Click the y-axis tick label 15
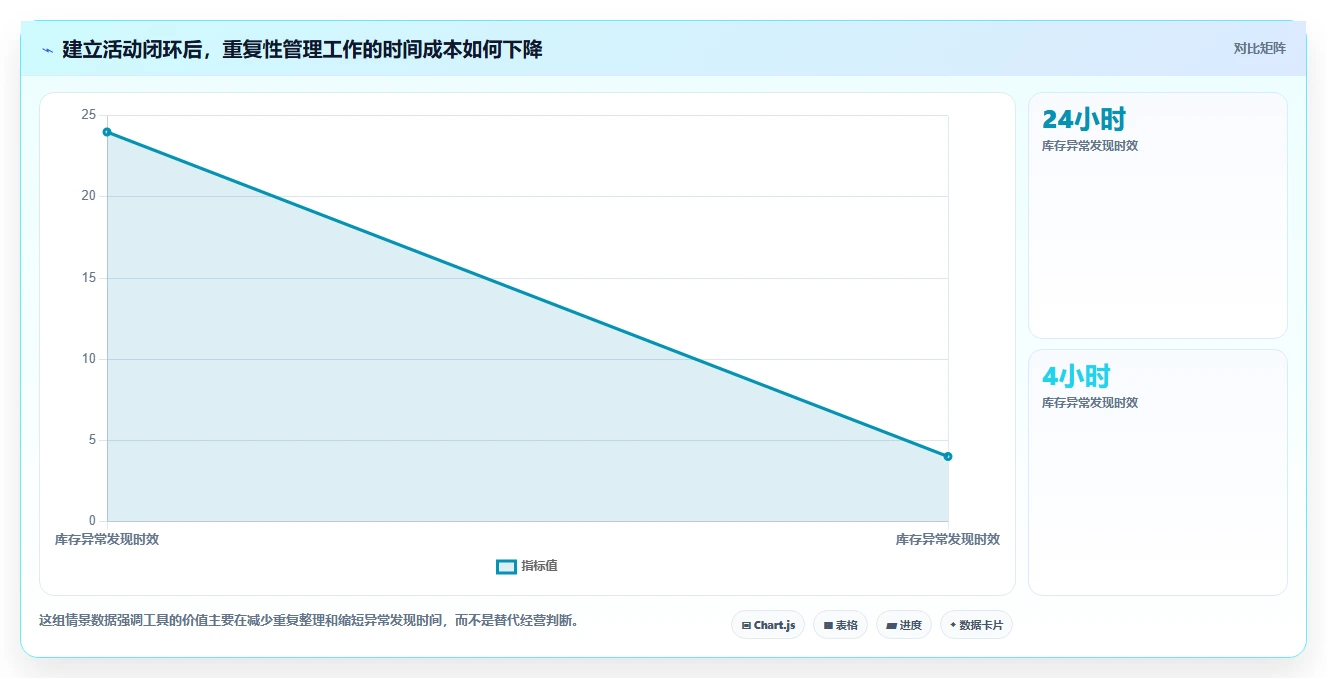1327x678 pixels. click(89, 278)
